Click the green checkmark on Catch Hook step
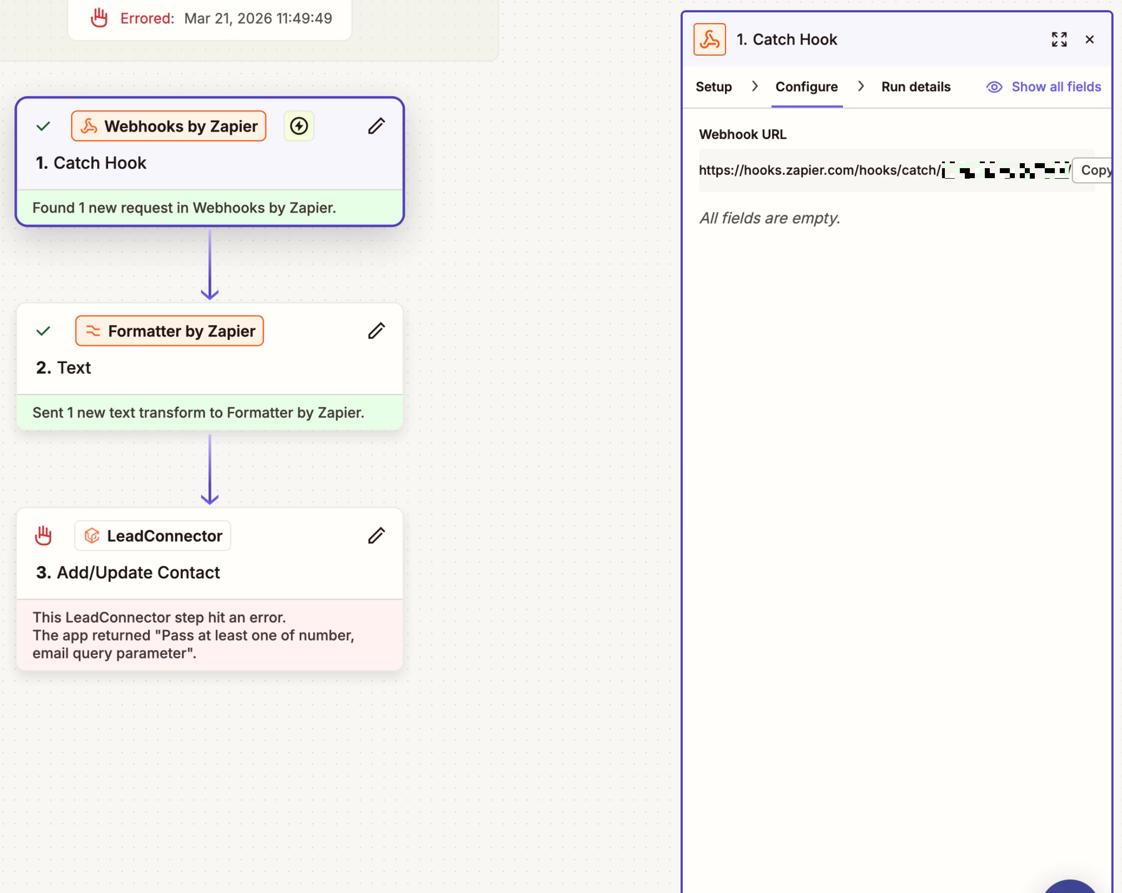This screenshot has height=893, width=1122. tap(43, 127)
